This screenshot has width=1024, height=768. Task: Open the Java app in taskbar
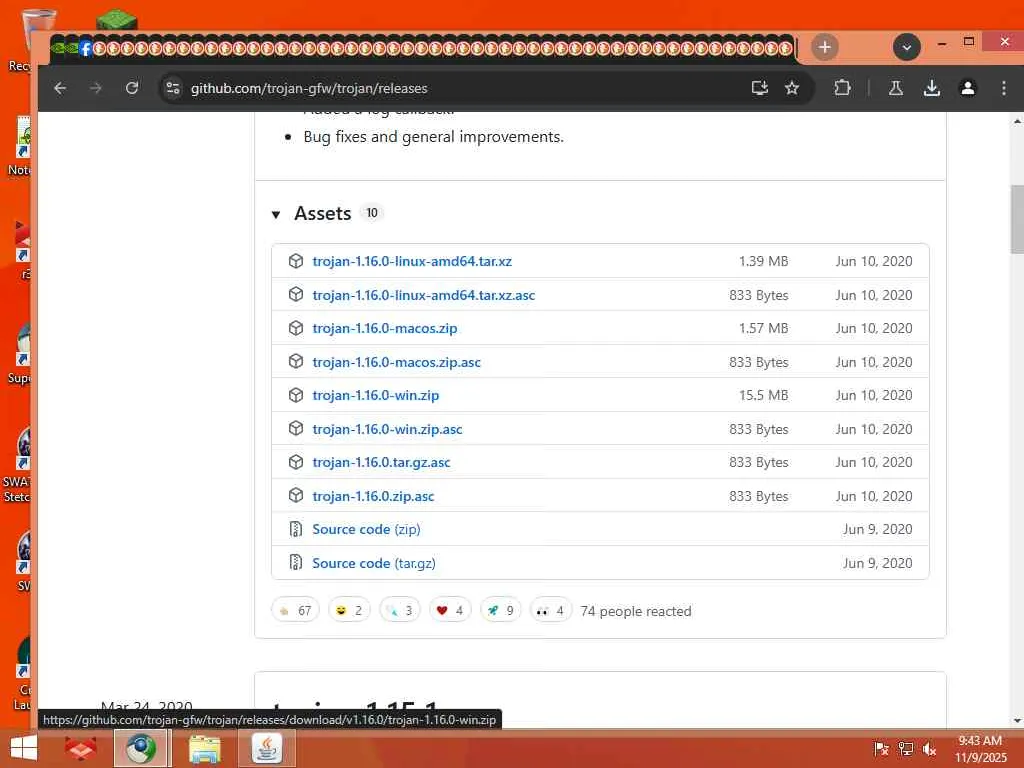coord(266,748)
